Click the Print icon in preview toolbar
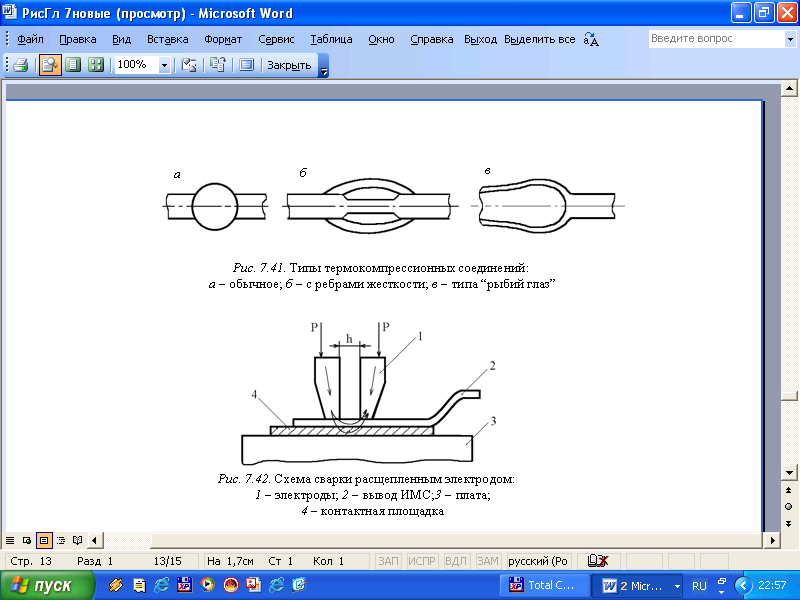 pos(21,65)
